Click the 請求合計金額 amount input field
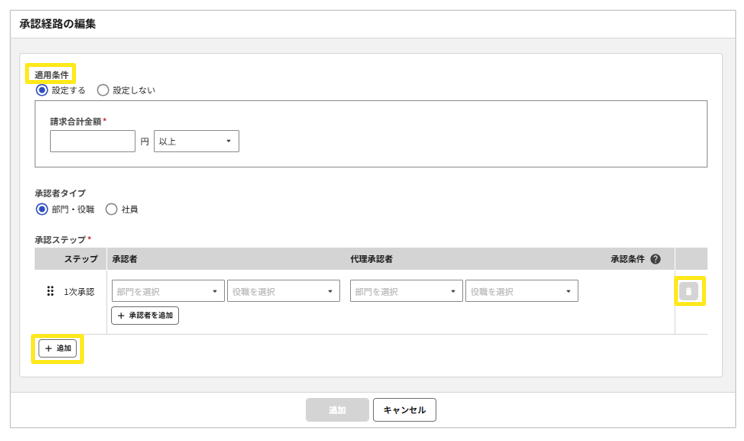744x441 pixels. coord(92,141)
